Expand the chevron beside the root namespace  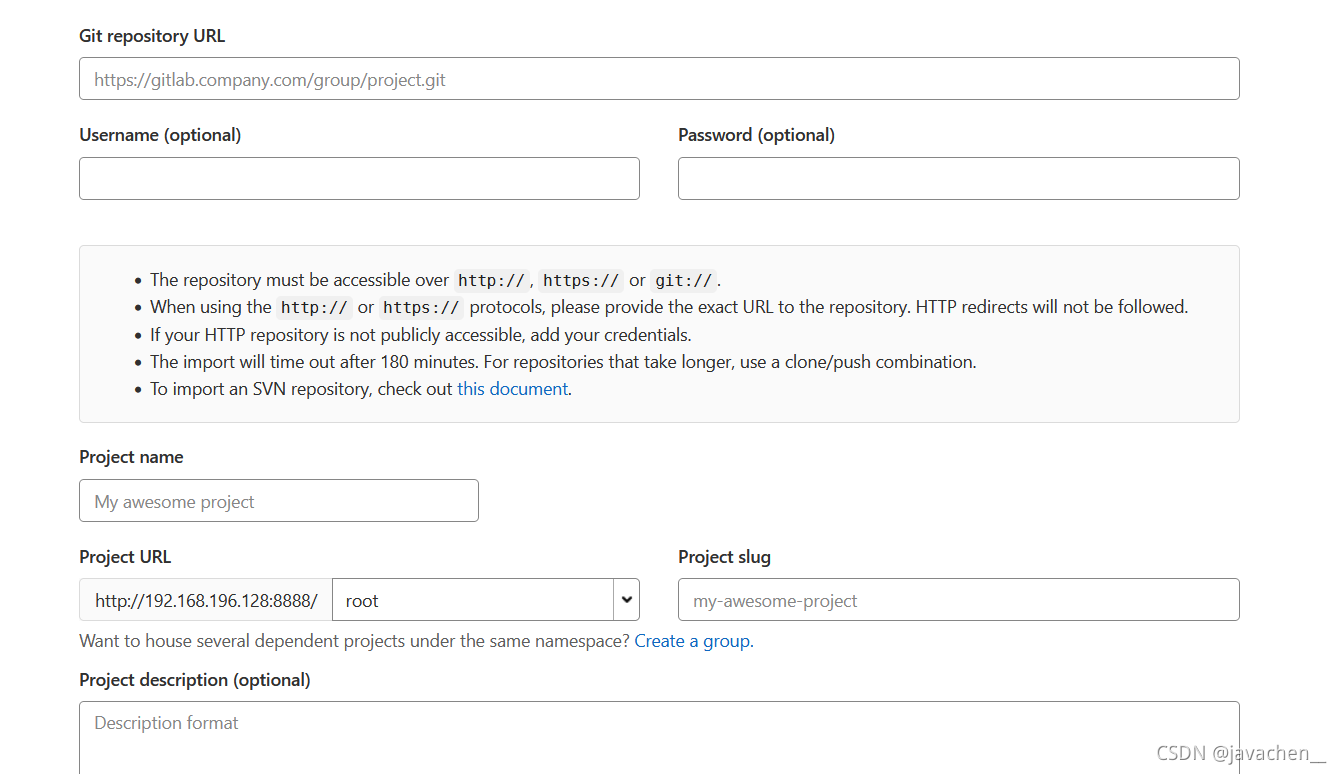coord(626,599)
